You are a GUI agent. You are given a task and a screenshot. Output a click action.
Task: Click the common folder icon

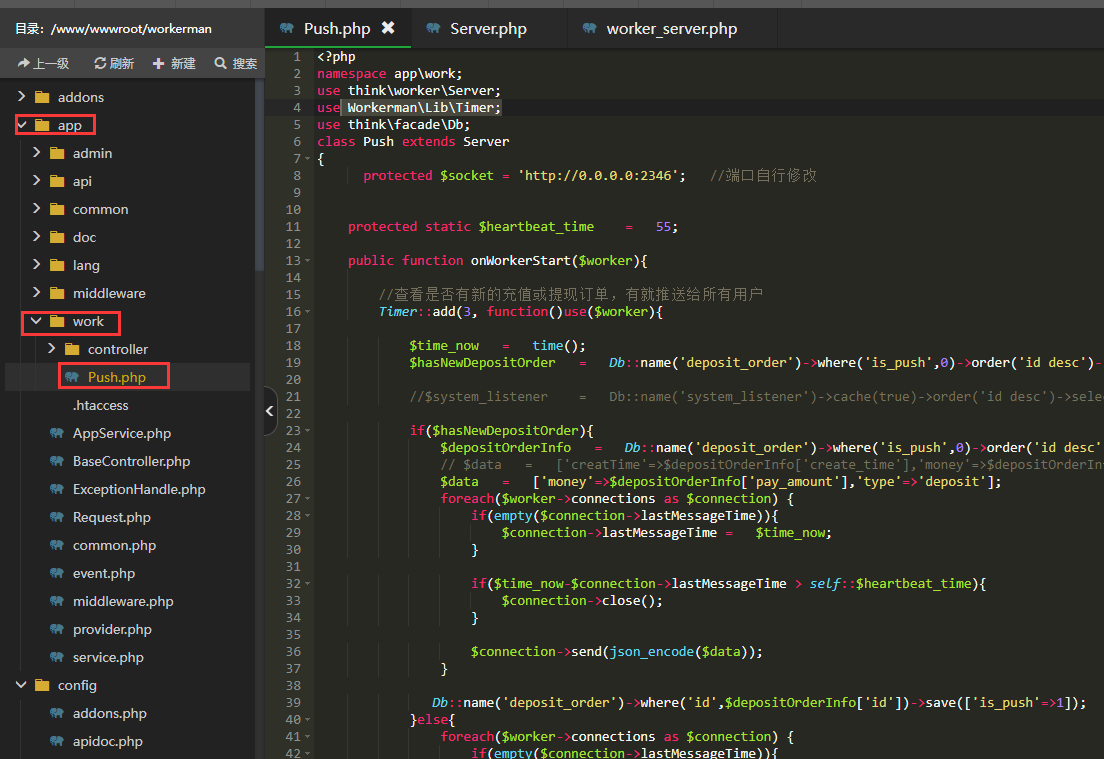58,209
